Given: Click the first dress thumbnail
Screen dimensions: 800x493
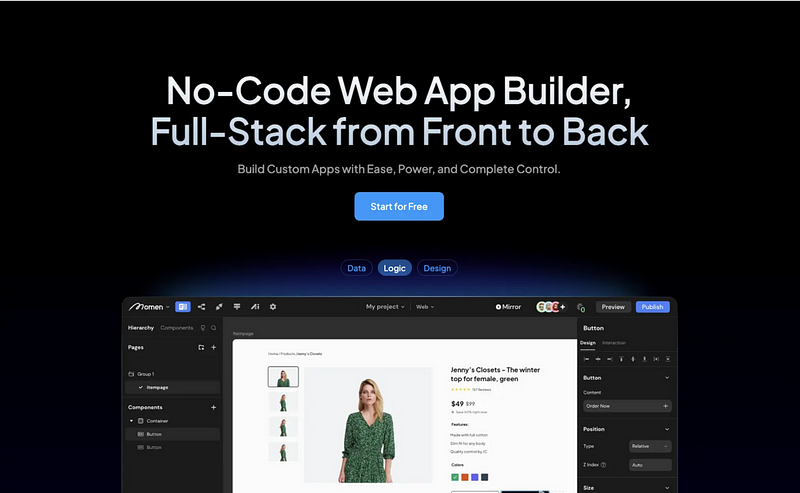Looking at the screenshot, I should tap(283, 377).
